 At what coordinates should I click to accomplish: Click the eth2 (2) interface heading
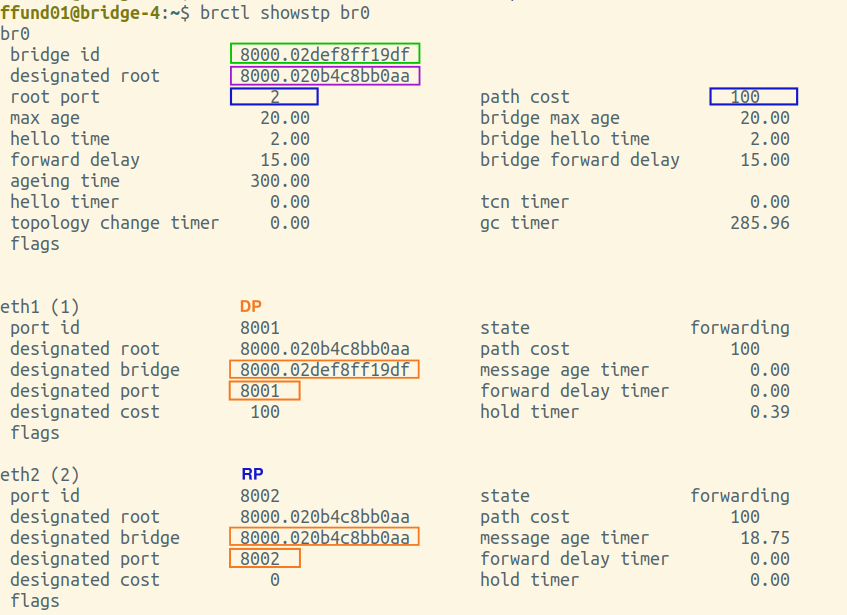(x=40, y=475)
